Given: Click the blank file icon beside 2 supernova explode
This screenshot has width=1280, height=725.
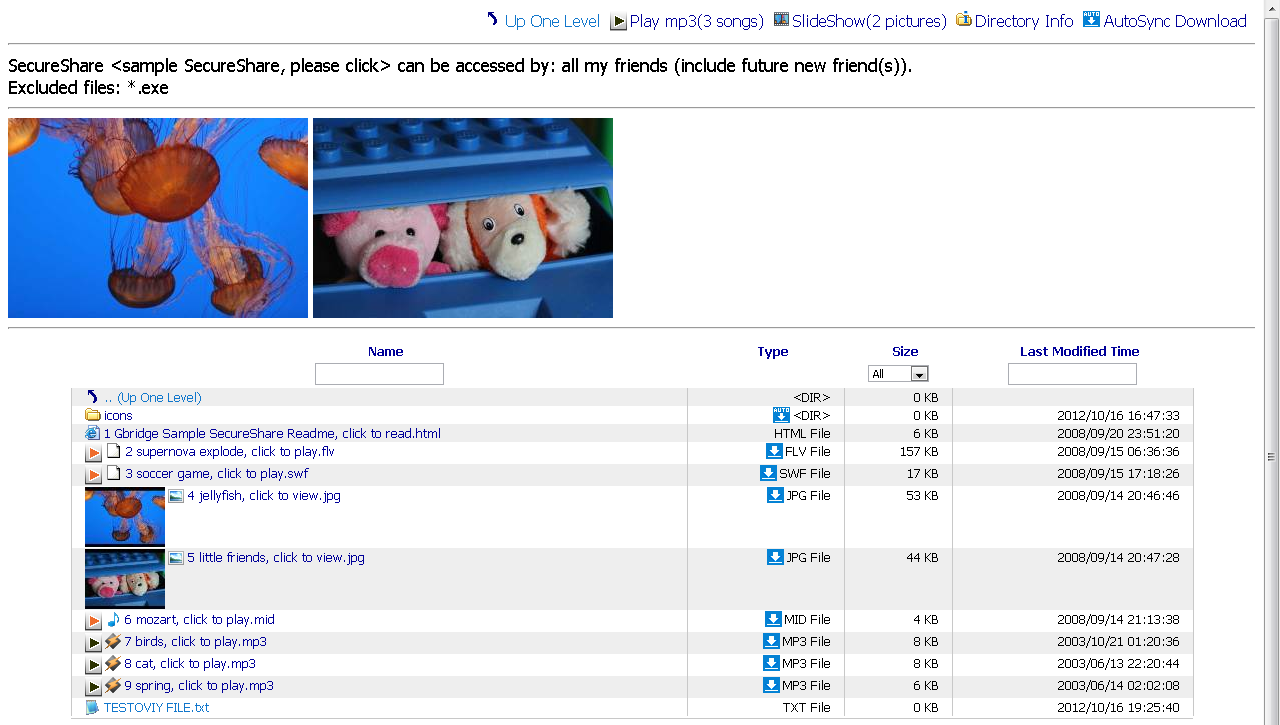Looking at the screenshot, I should click(x=113, y=451).
